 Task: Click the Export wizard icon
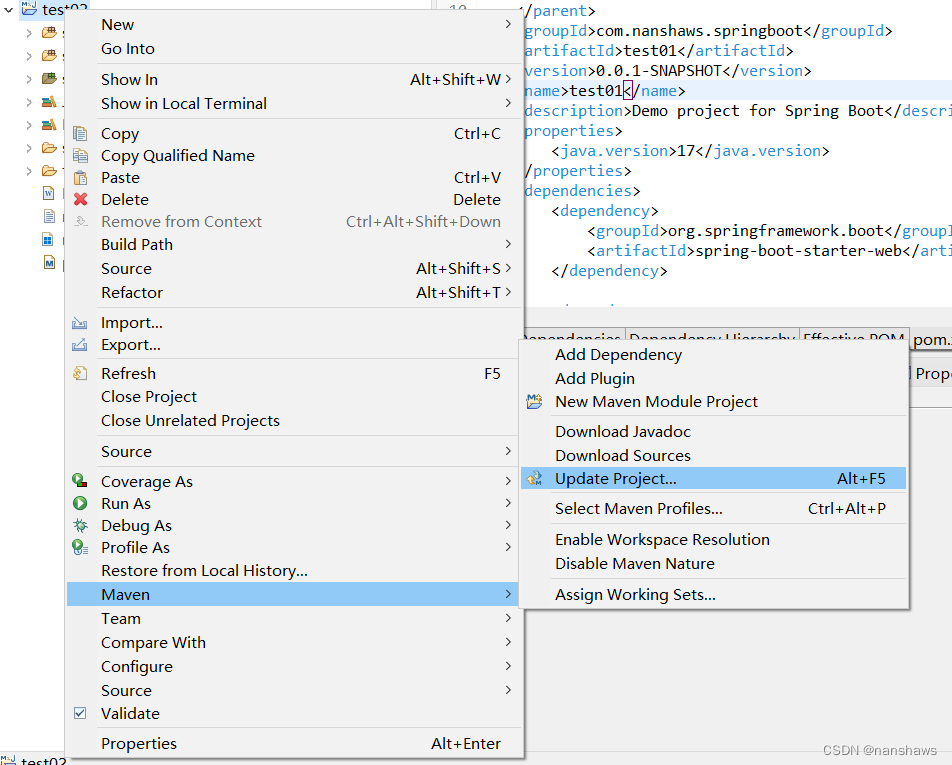coord(81,345)
